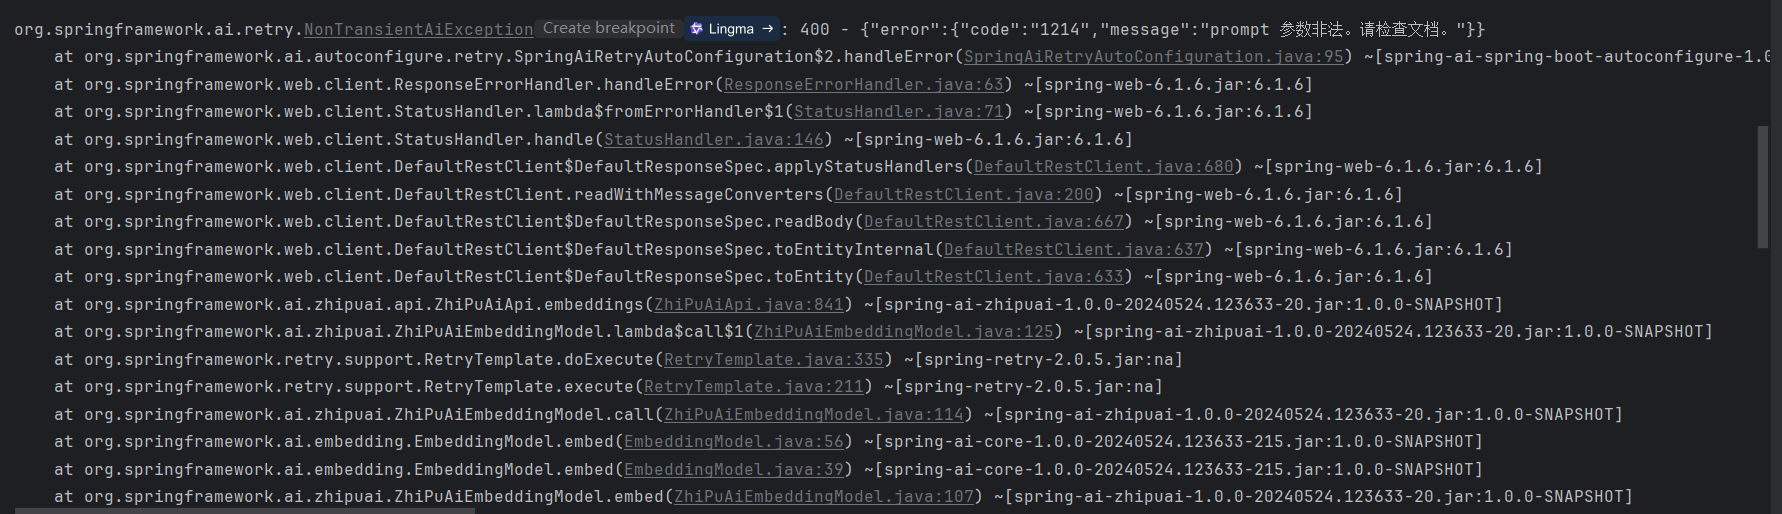Open ResponseErrorHandler.java:63 link
Viewport: 1782px width, 514px height.
coord(864,85)
